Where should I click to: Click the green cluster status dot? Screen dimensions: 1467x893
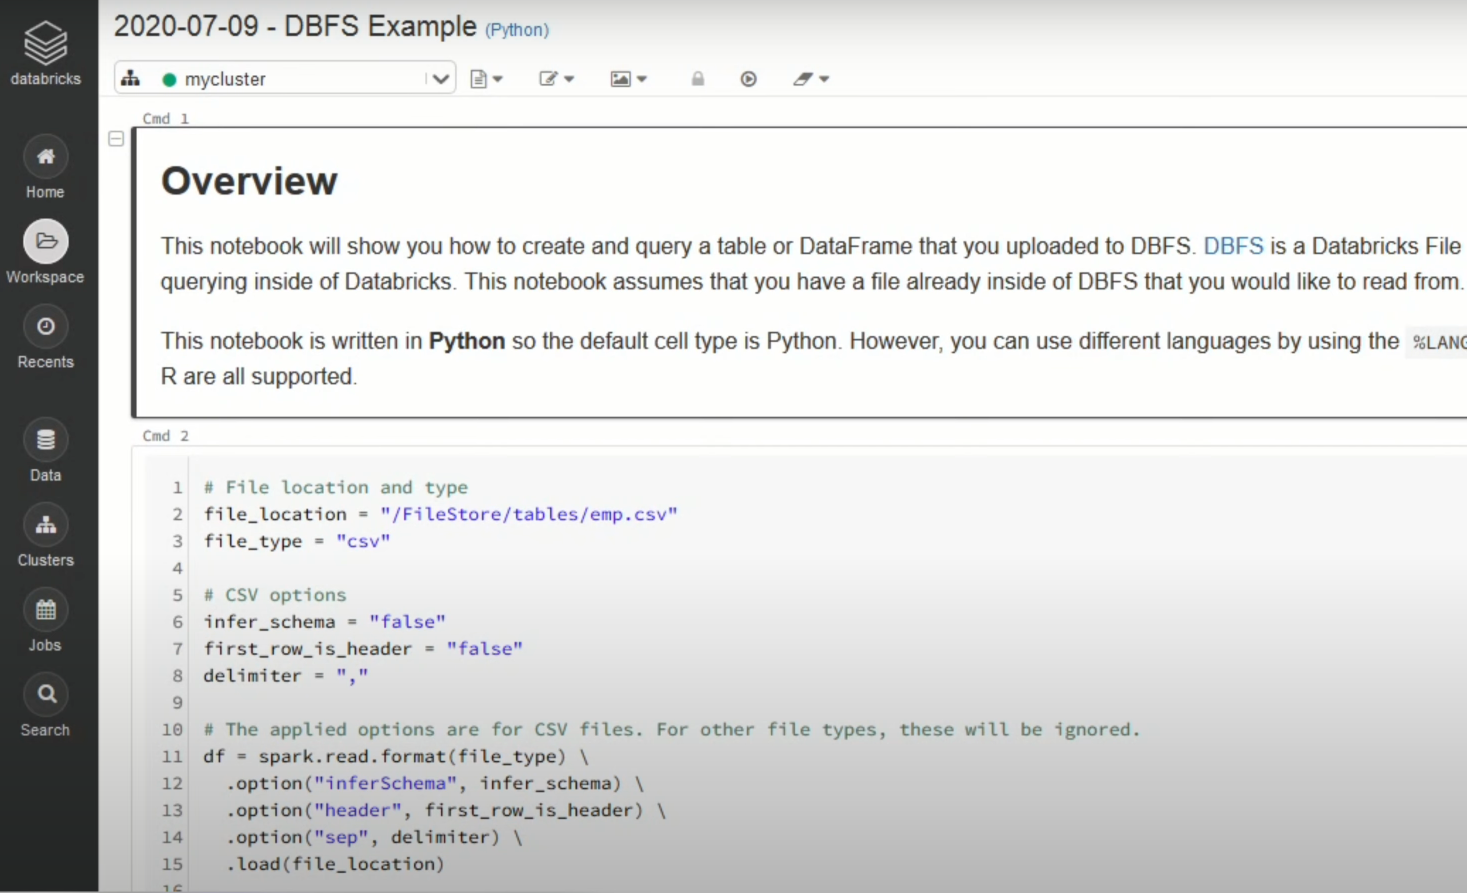coord(169,79)
